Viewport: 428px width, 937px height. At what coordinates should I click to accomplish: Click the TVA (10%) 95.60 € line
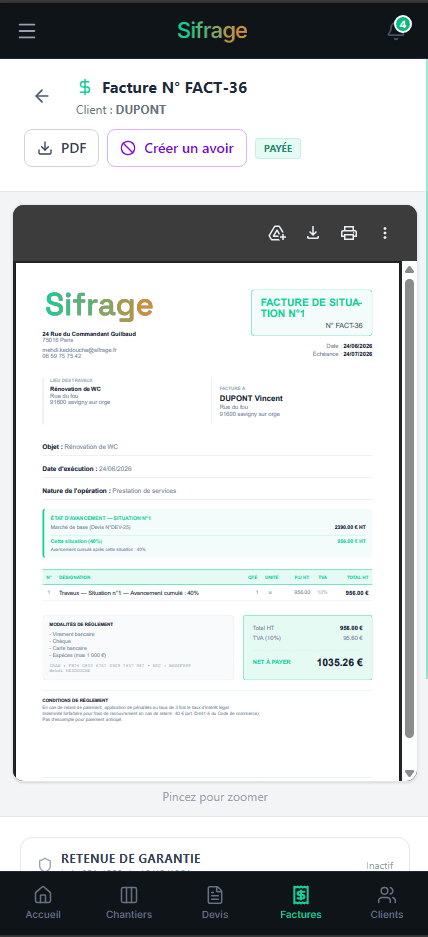pyautogui.click(x=307, y=638)
